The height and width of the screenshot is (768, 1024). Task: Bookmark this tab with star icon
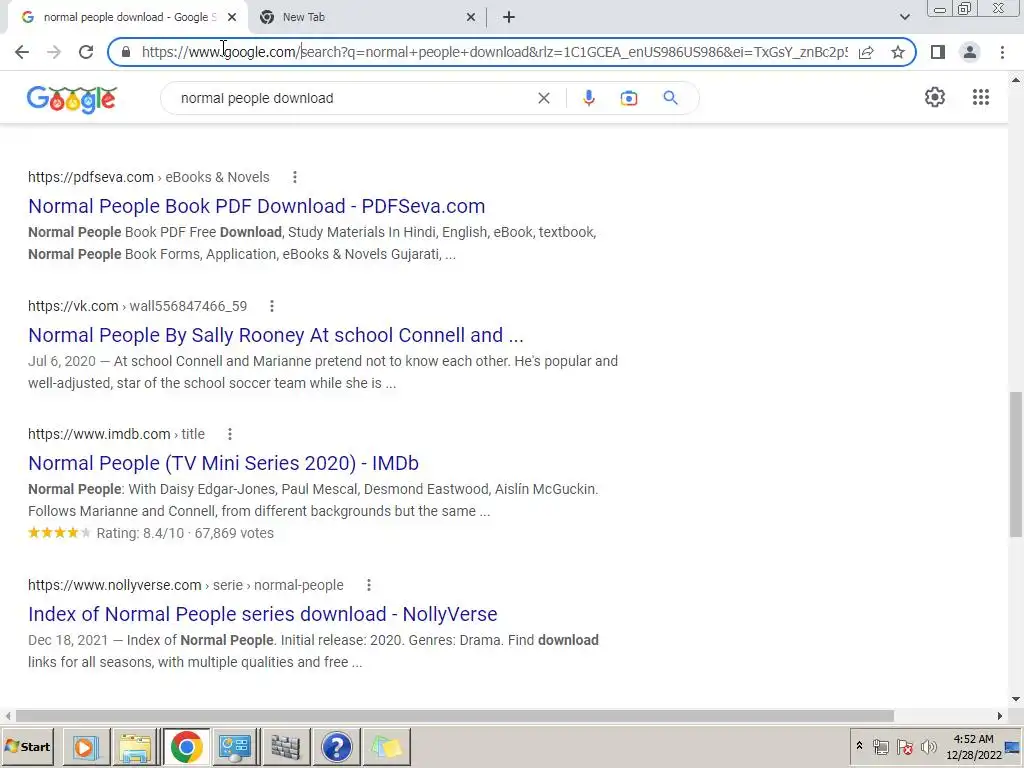click(898, 52)
